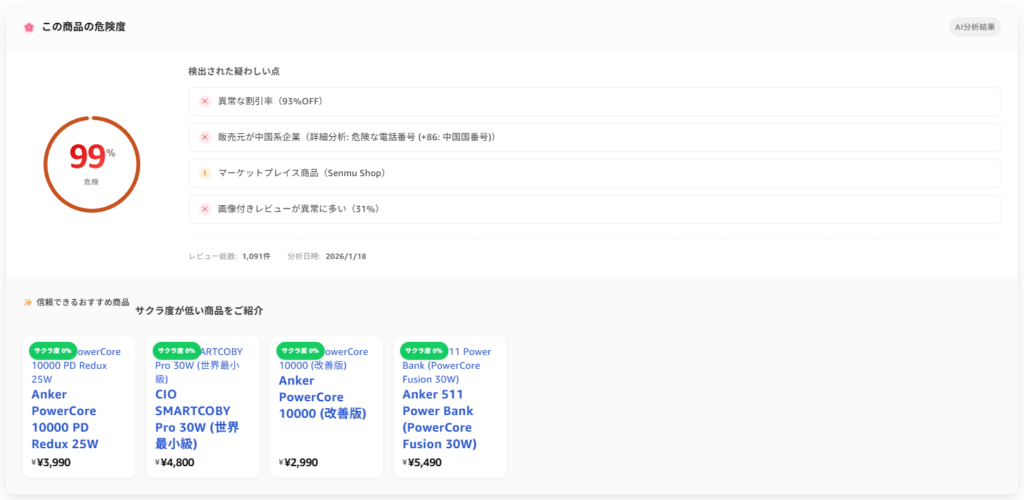Click the red X icon for 販売元が中国系企業
The image size is (1024, 500).
(x=204, y=137)
